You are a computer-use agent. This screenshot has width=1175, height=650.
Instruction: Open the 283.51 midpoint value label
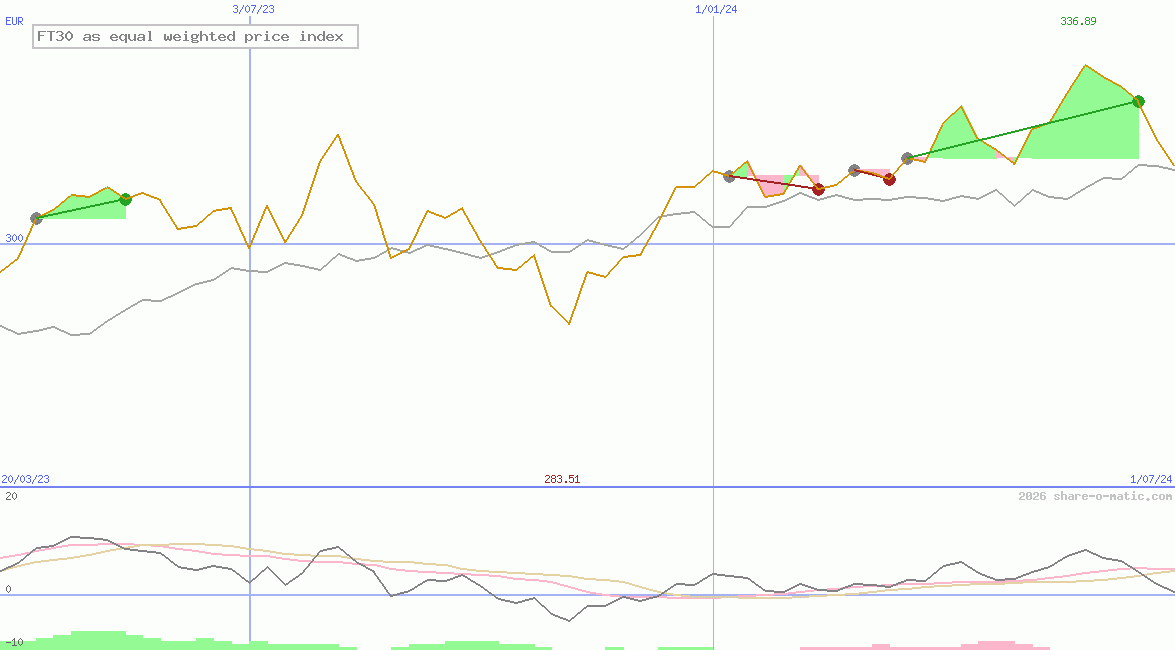point(561,479)
